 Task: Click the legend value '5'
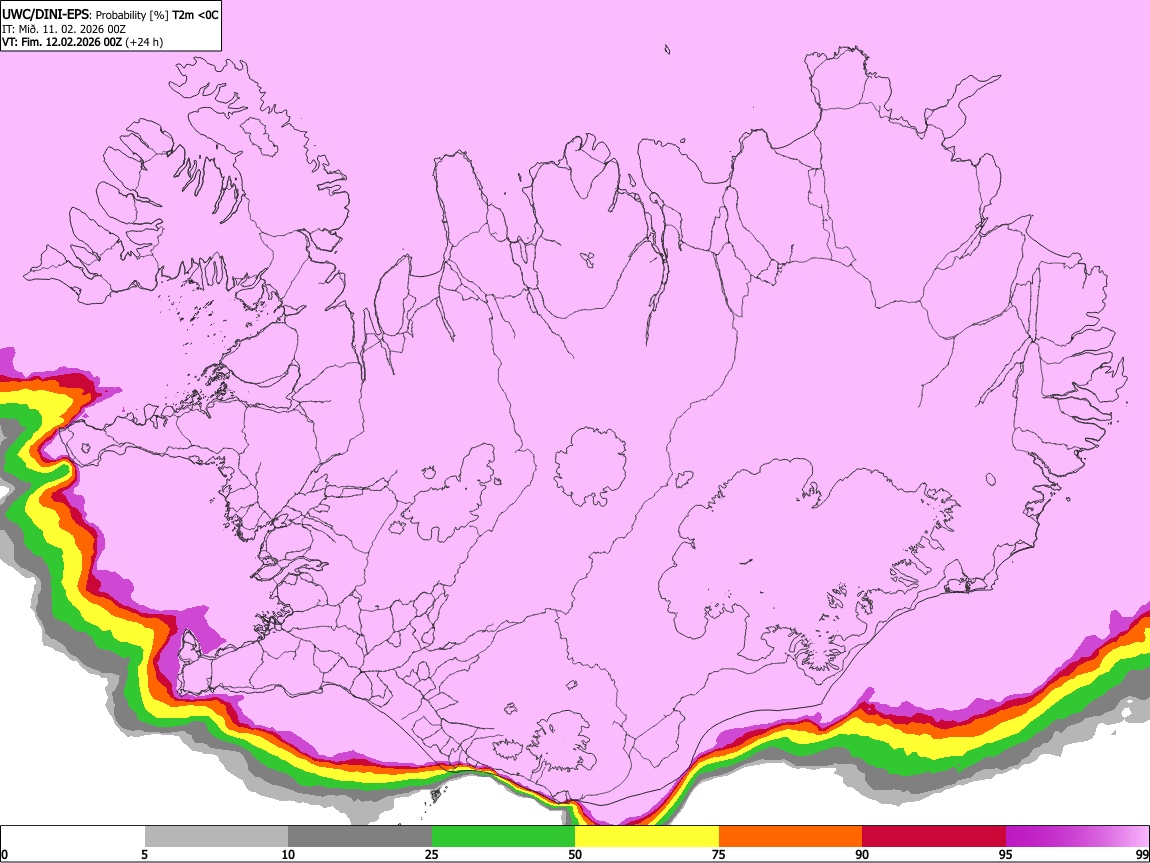tap(144, 854)
